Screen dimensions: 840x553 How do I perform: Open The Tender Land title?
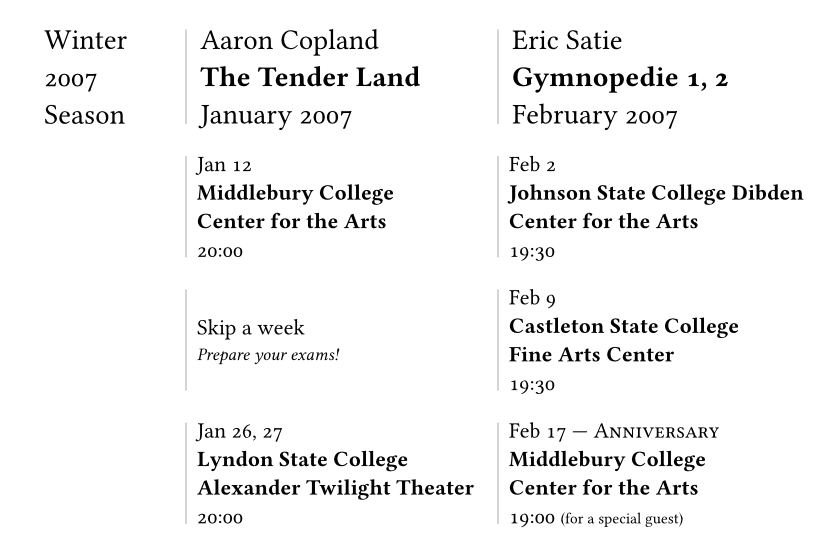click(310, 78)
